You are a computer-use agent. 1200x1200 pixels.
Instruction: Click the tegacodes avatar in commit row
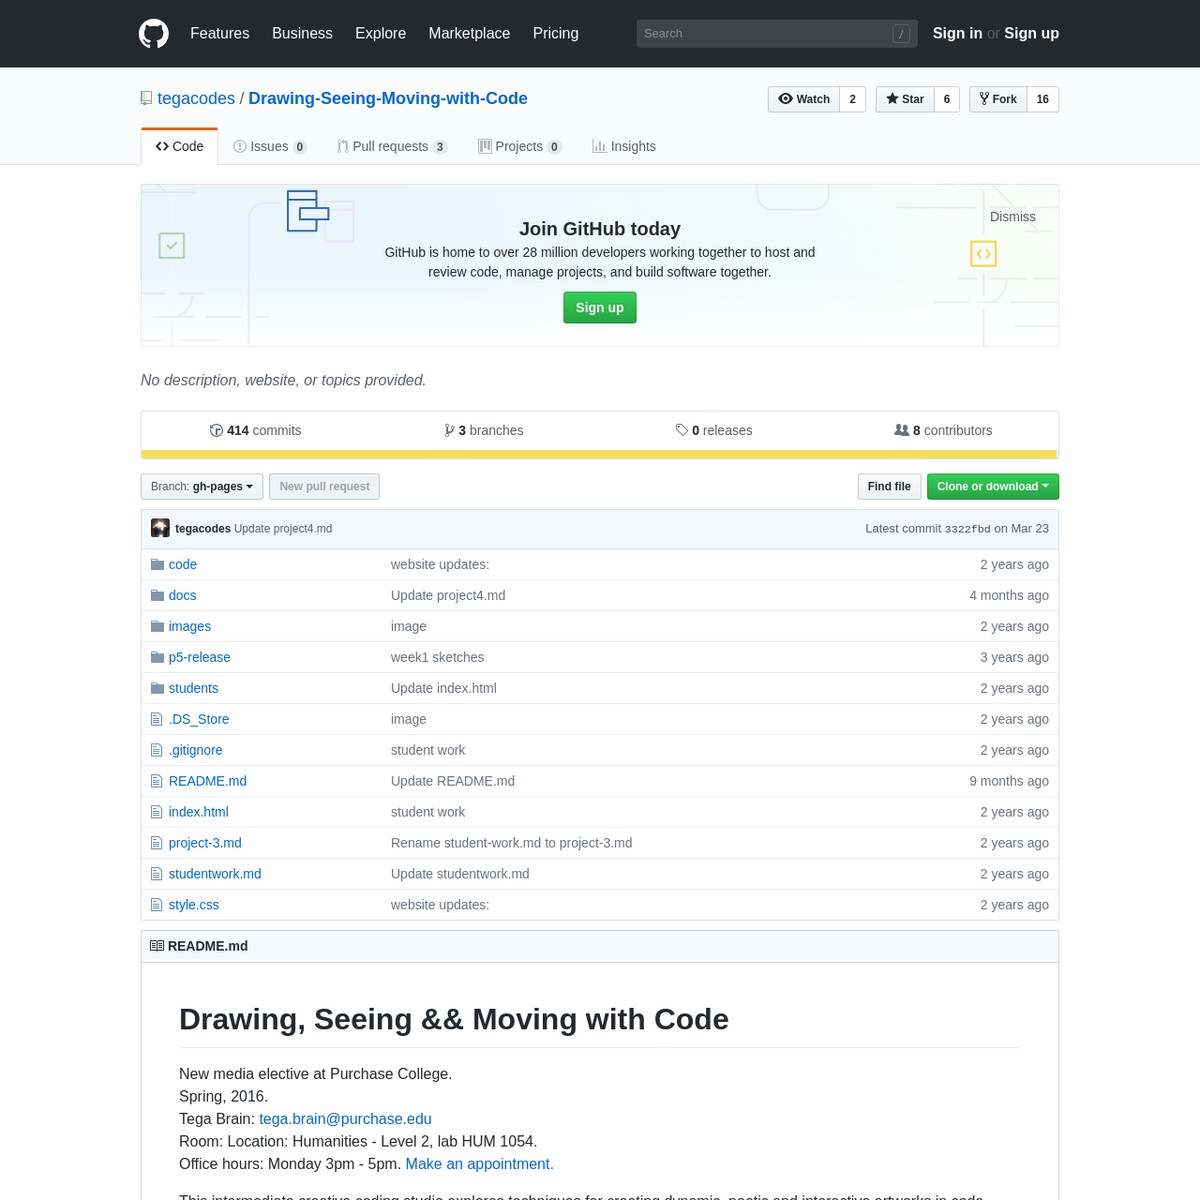tap(160, 528)
